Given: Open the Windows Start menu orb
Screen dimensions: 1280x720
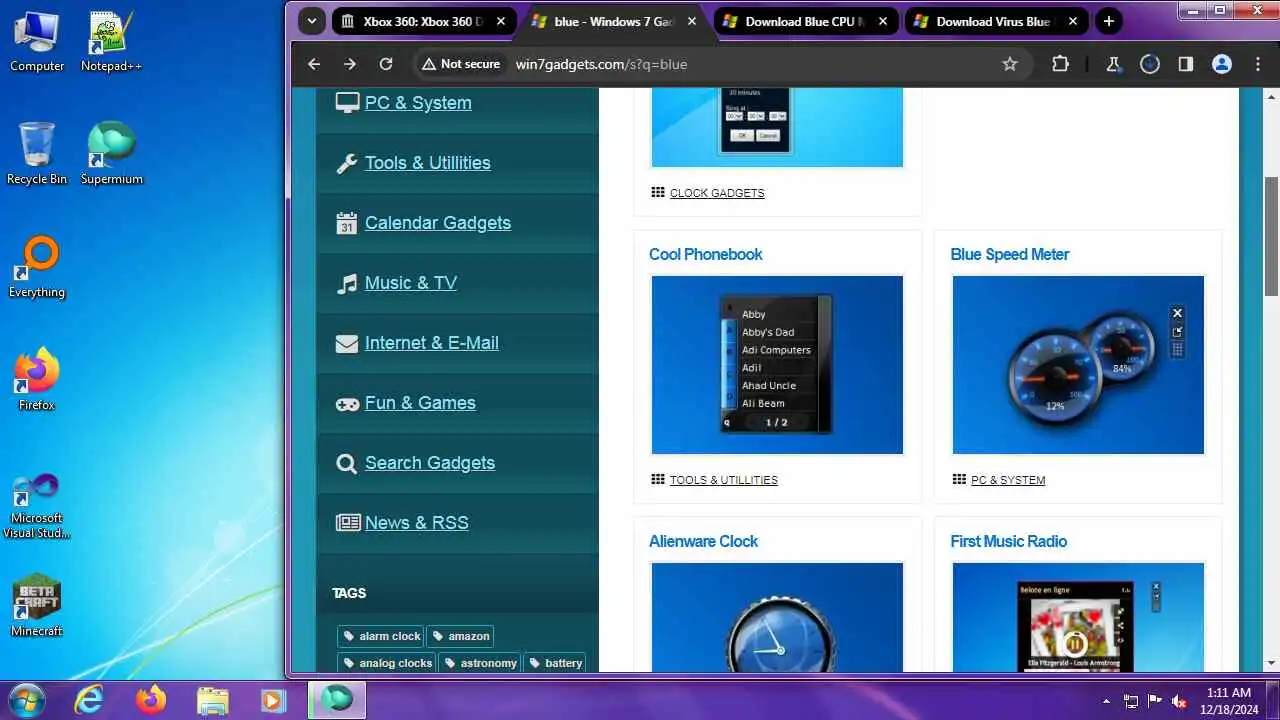Looking at the screenshot, I should pyautogui.click(x=26, y=699).
